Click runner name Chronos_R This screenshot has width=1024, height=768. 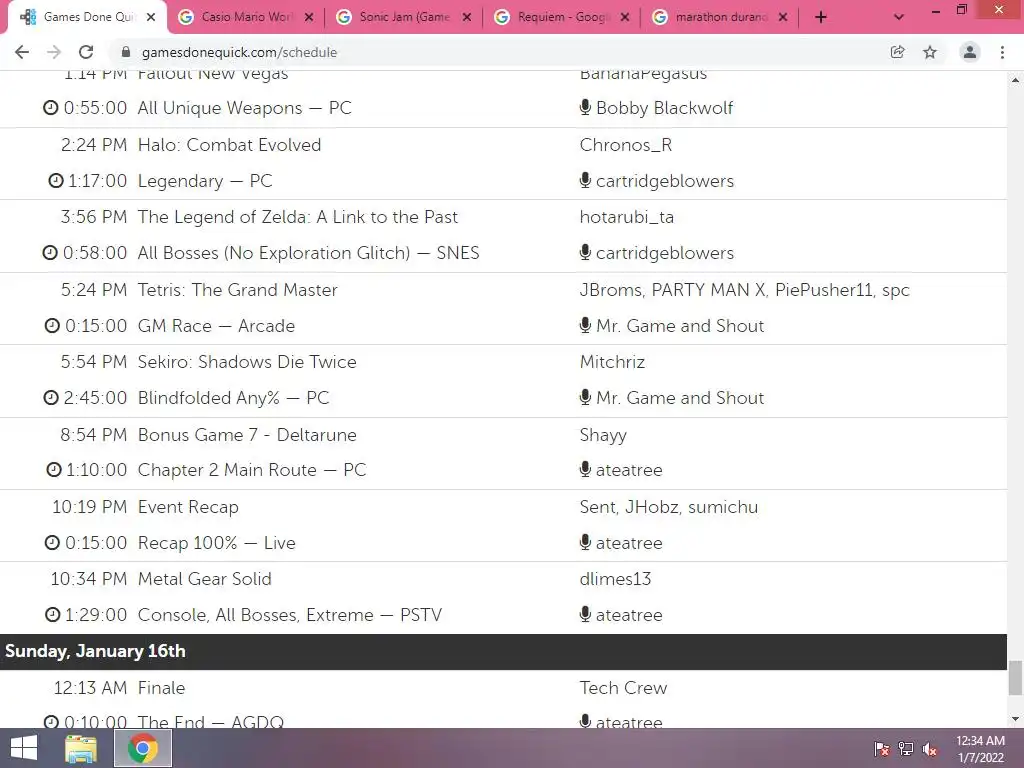click(626, 145)
